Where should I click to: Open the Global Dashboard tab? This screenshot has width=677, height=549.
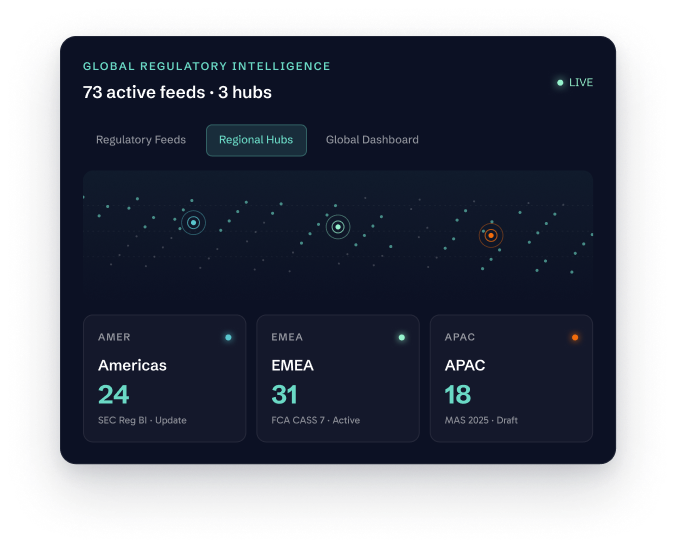point(372,140)
